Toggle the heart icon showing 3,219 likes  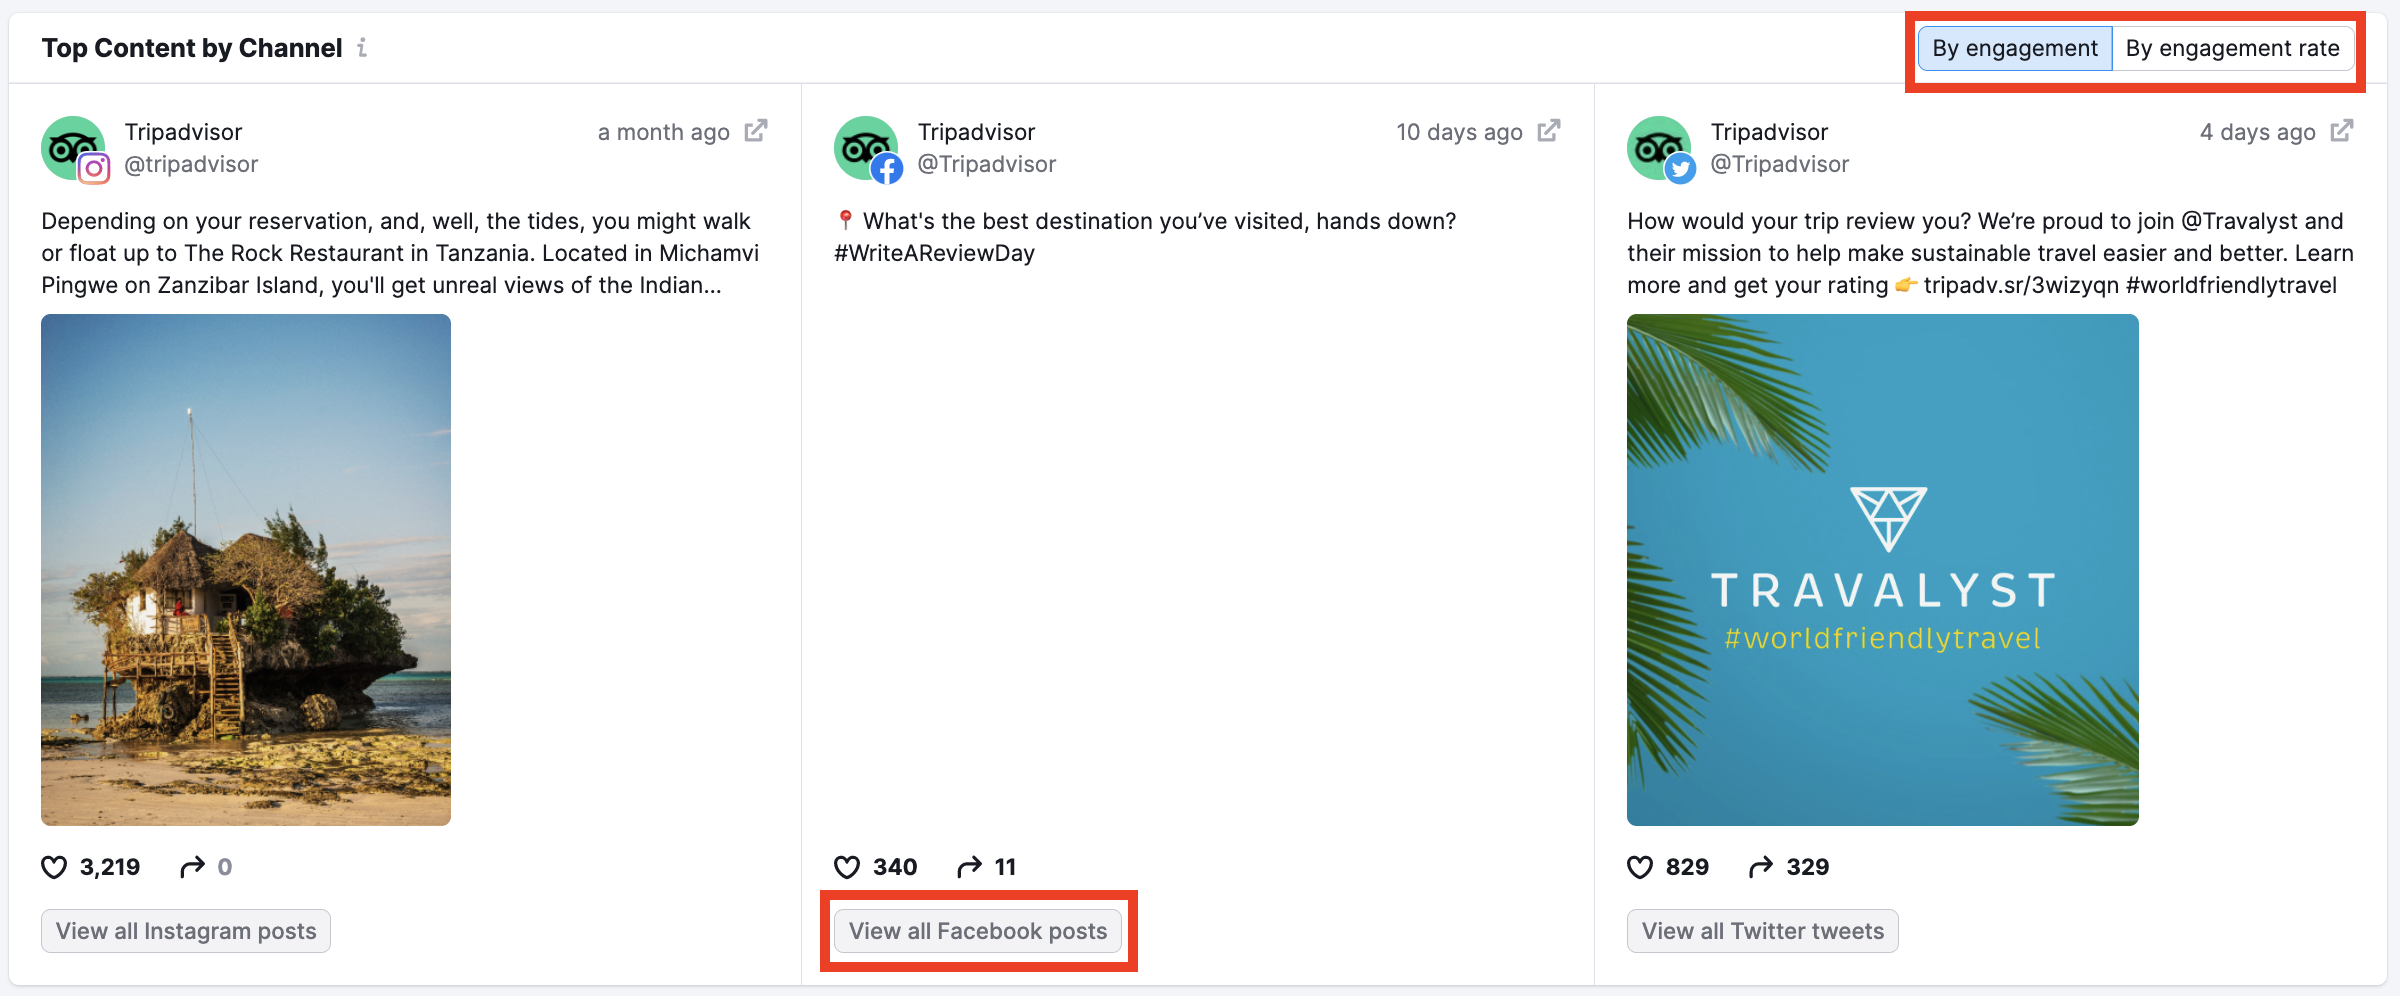[x=55, y=867]
